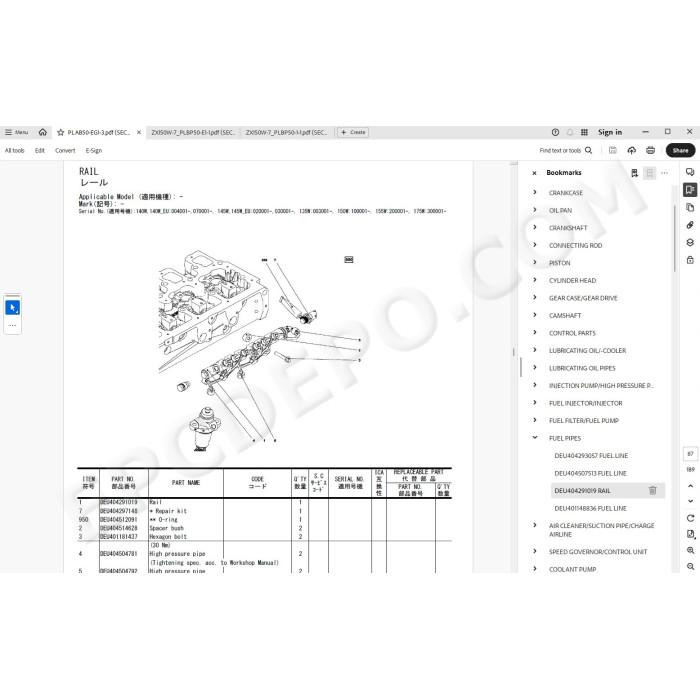The image size is (700, 700).
Task: Expand the GEAR CASE/GEAR DRIVE bookmark
Action: pos(535,297)
